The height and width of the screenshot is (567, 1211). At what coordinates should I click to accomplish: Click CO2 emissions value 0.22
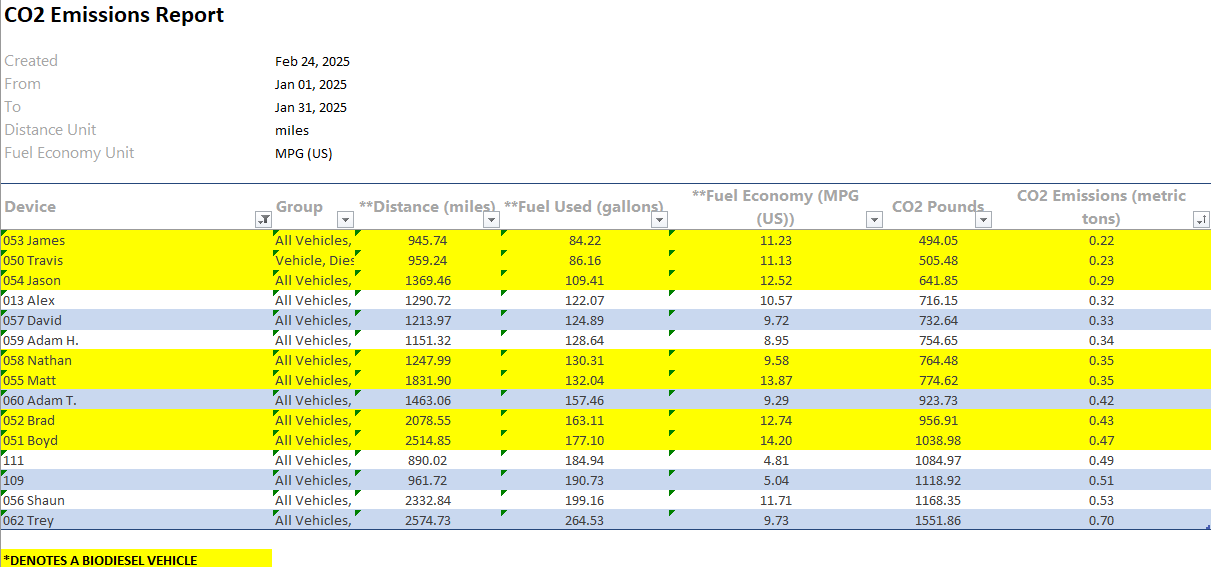tap(1102, 240)
